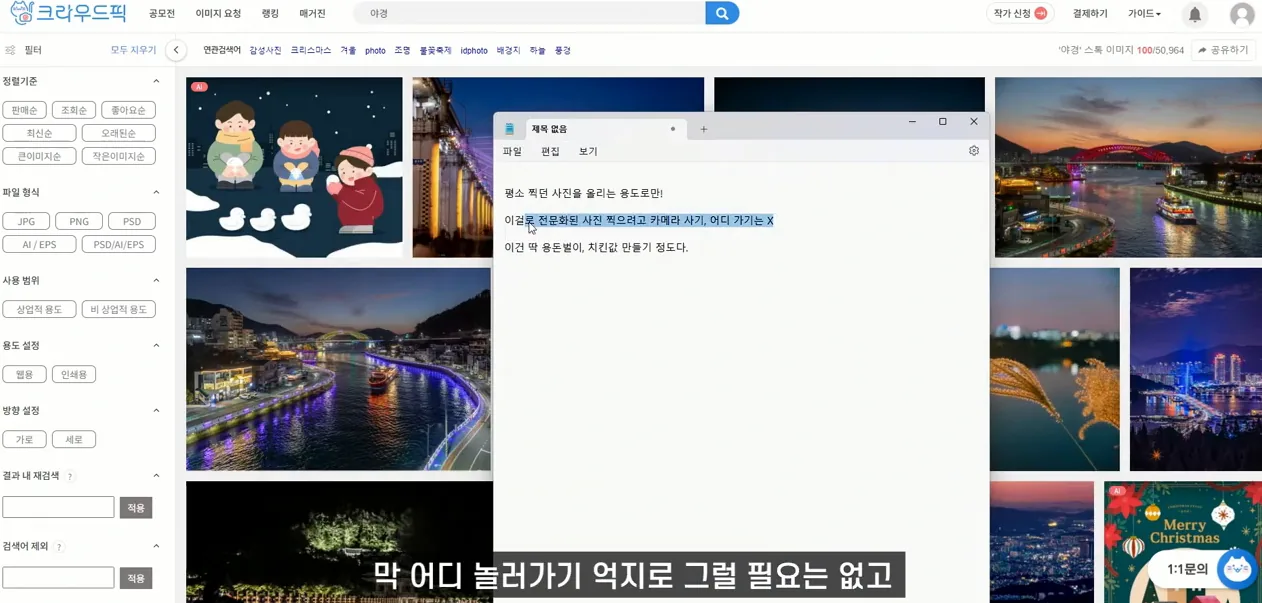1262x603 pixels.
Task: Close the 제목 없음 tab dot
Action: pyautogui.click(x=673, y=129)
